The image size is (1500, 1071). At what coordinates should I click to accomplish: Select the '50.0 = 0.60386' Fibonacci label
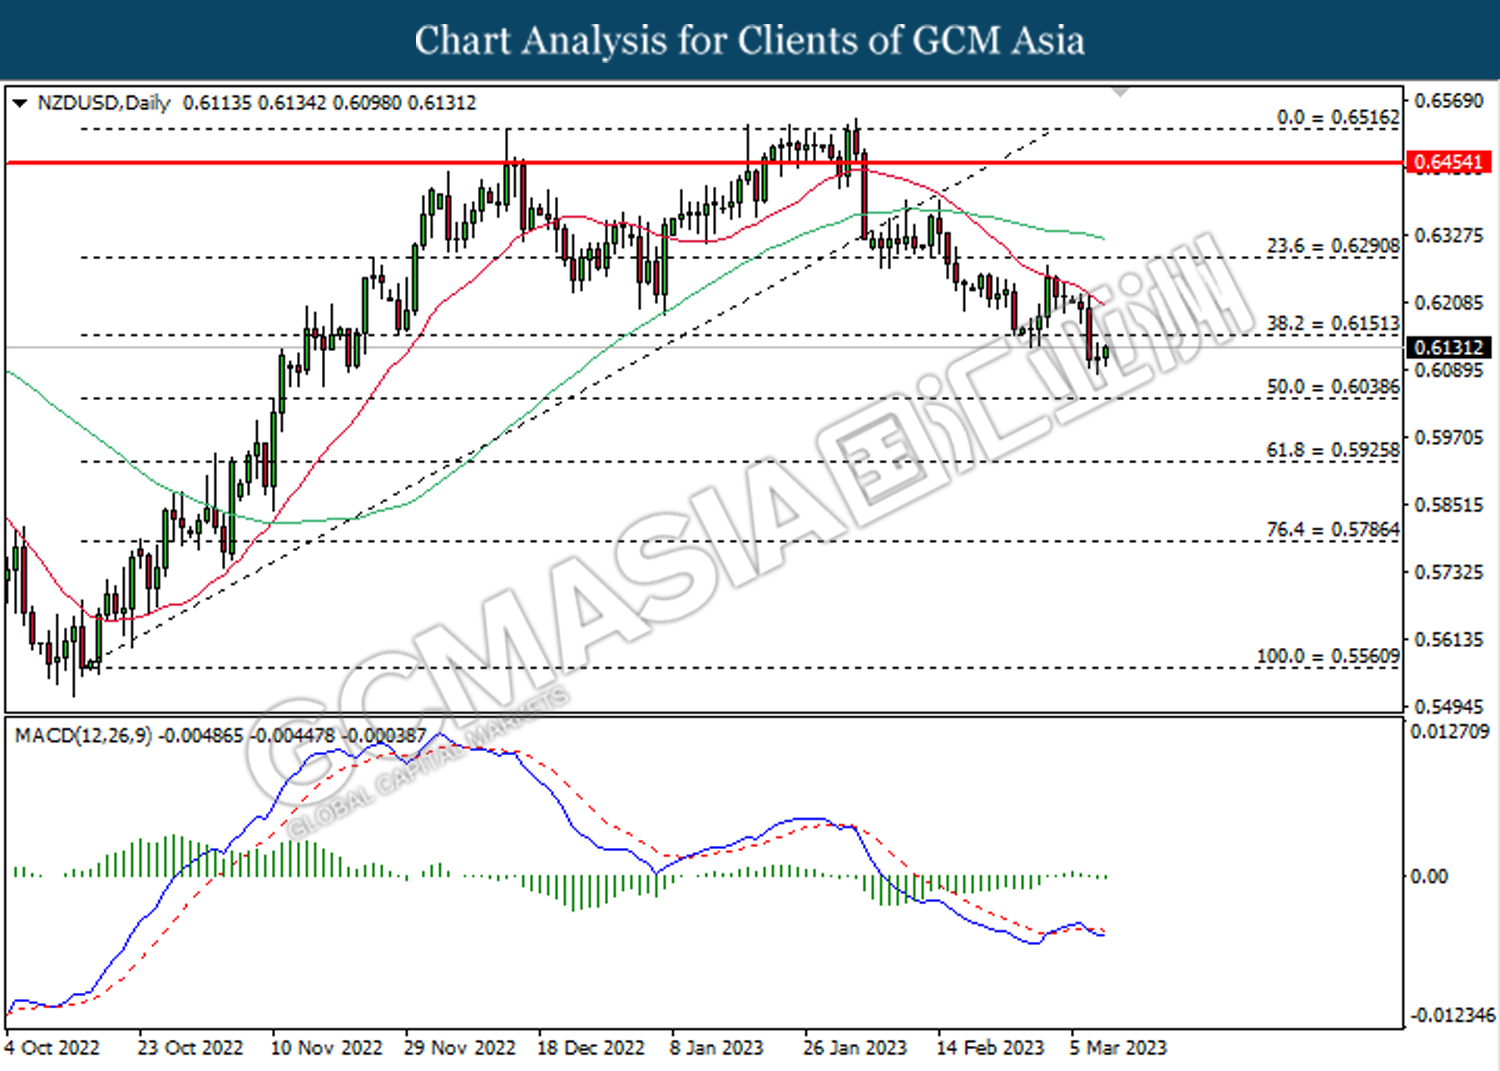(x=1333, y=386)
